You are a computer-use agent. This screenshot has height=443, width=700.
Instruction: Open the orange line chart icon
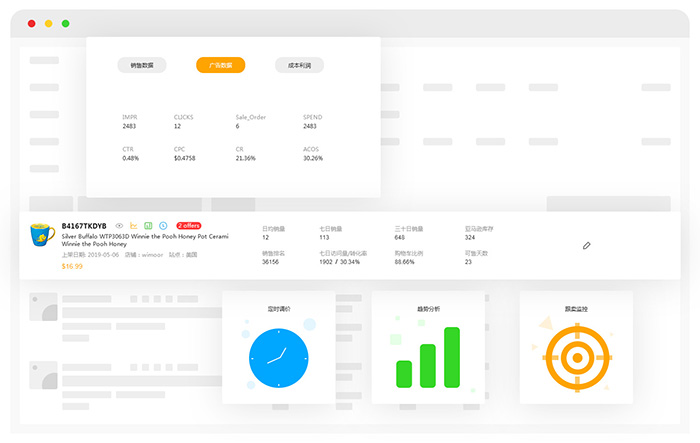pos(134,226)
